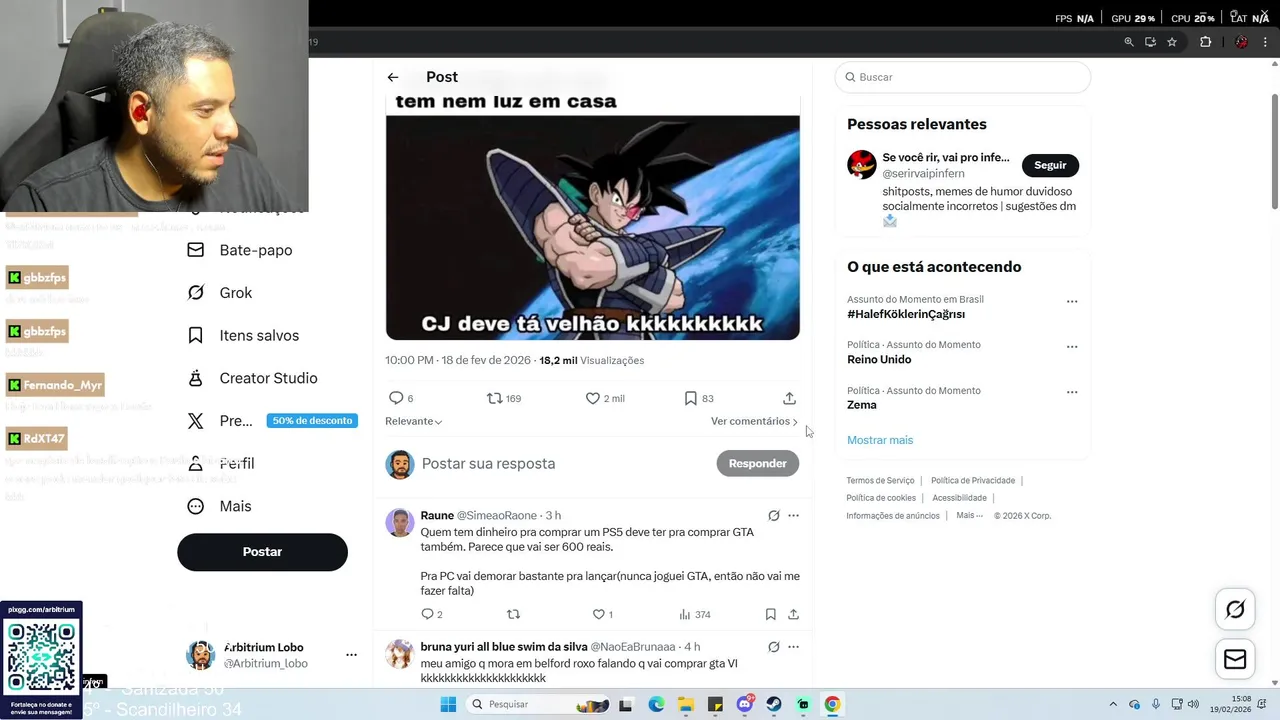Screen dimensions: 1280x720
Task: Open more options on Raune's reply
Action: (793, 516)
